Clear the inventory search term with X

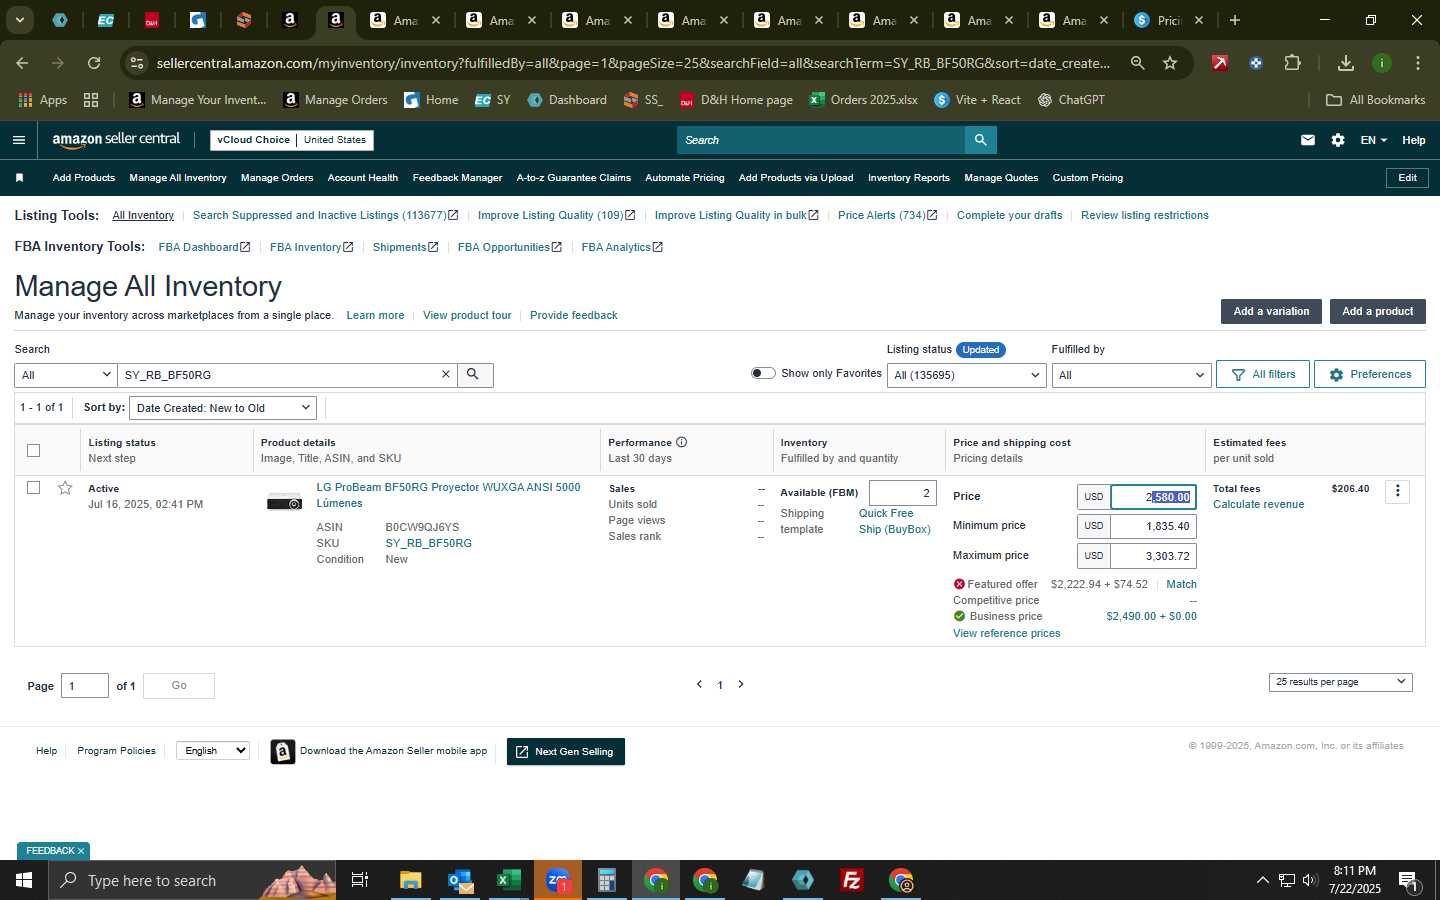(x=446, y=374)
